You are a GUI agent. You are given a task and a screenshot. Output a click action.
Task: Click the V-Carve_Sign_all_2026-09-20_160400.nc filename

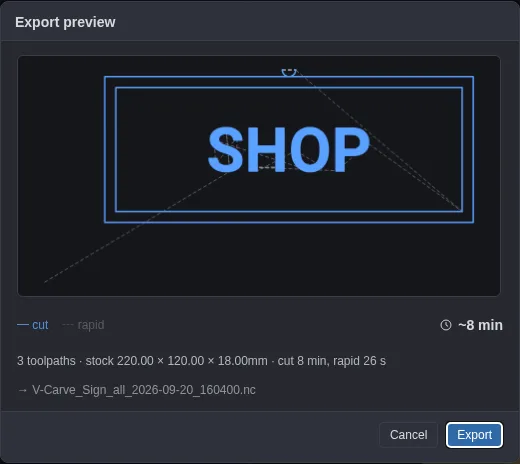tap(144, 390)
